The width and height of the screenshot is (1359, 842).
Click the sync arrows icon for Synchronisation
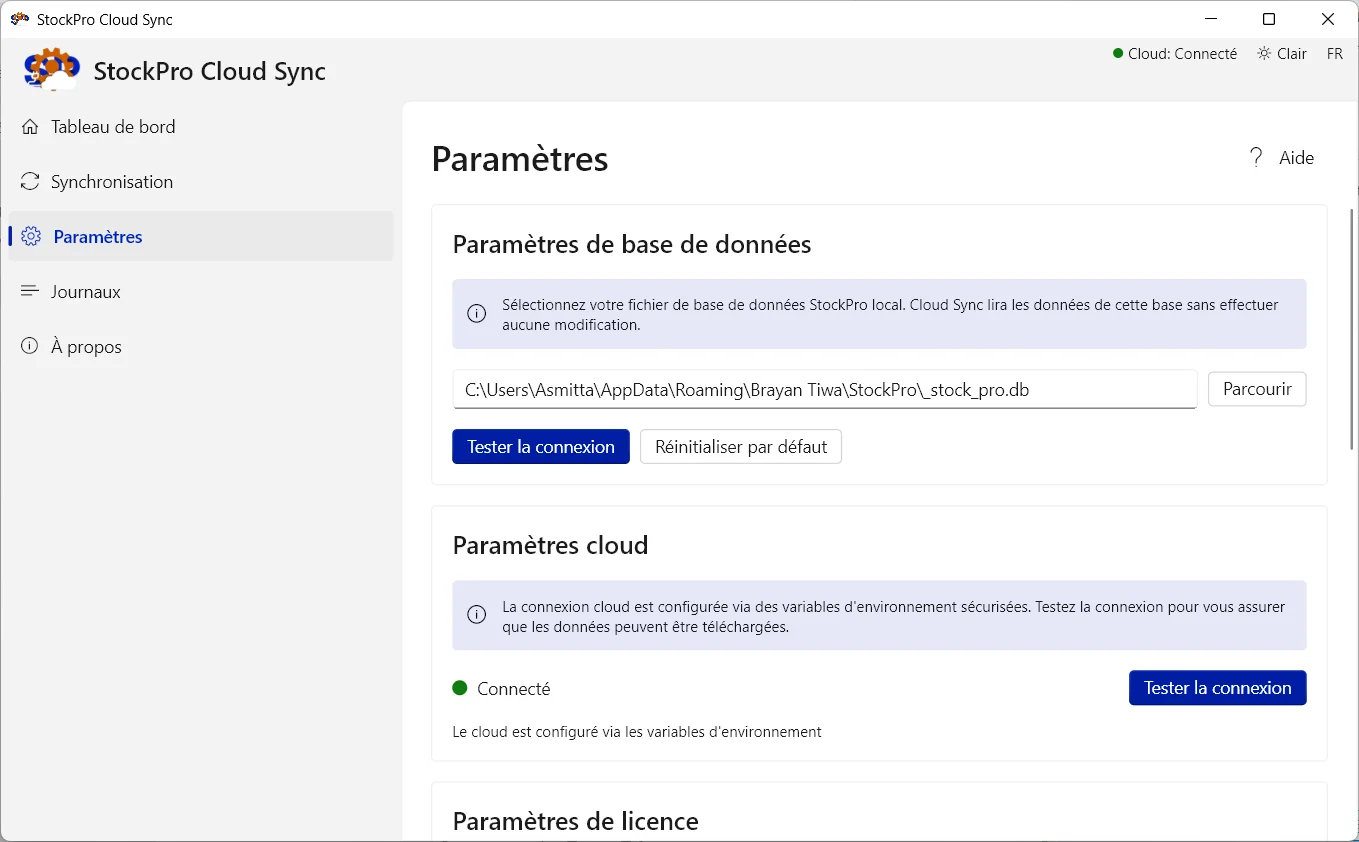[30, 181]
